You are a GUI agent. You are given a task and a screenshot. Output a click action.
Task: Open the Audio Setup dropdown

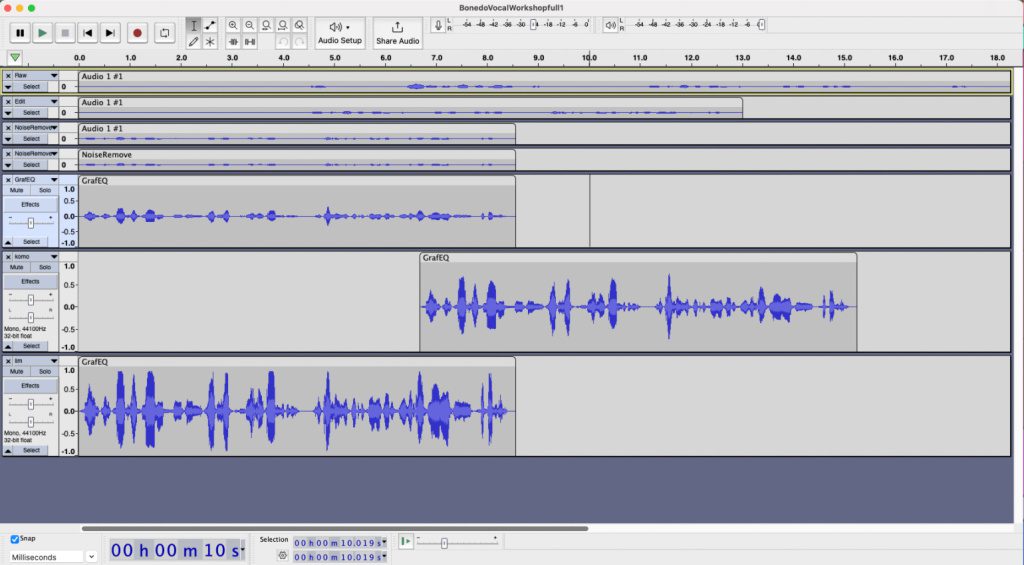coord(340,33)
